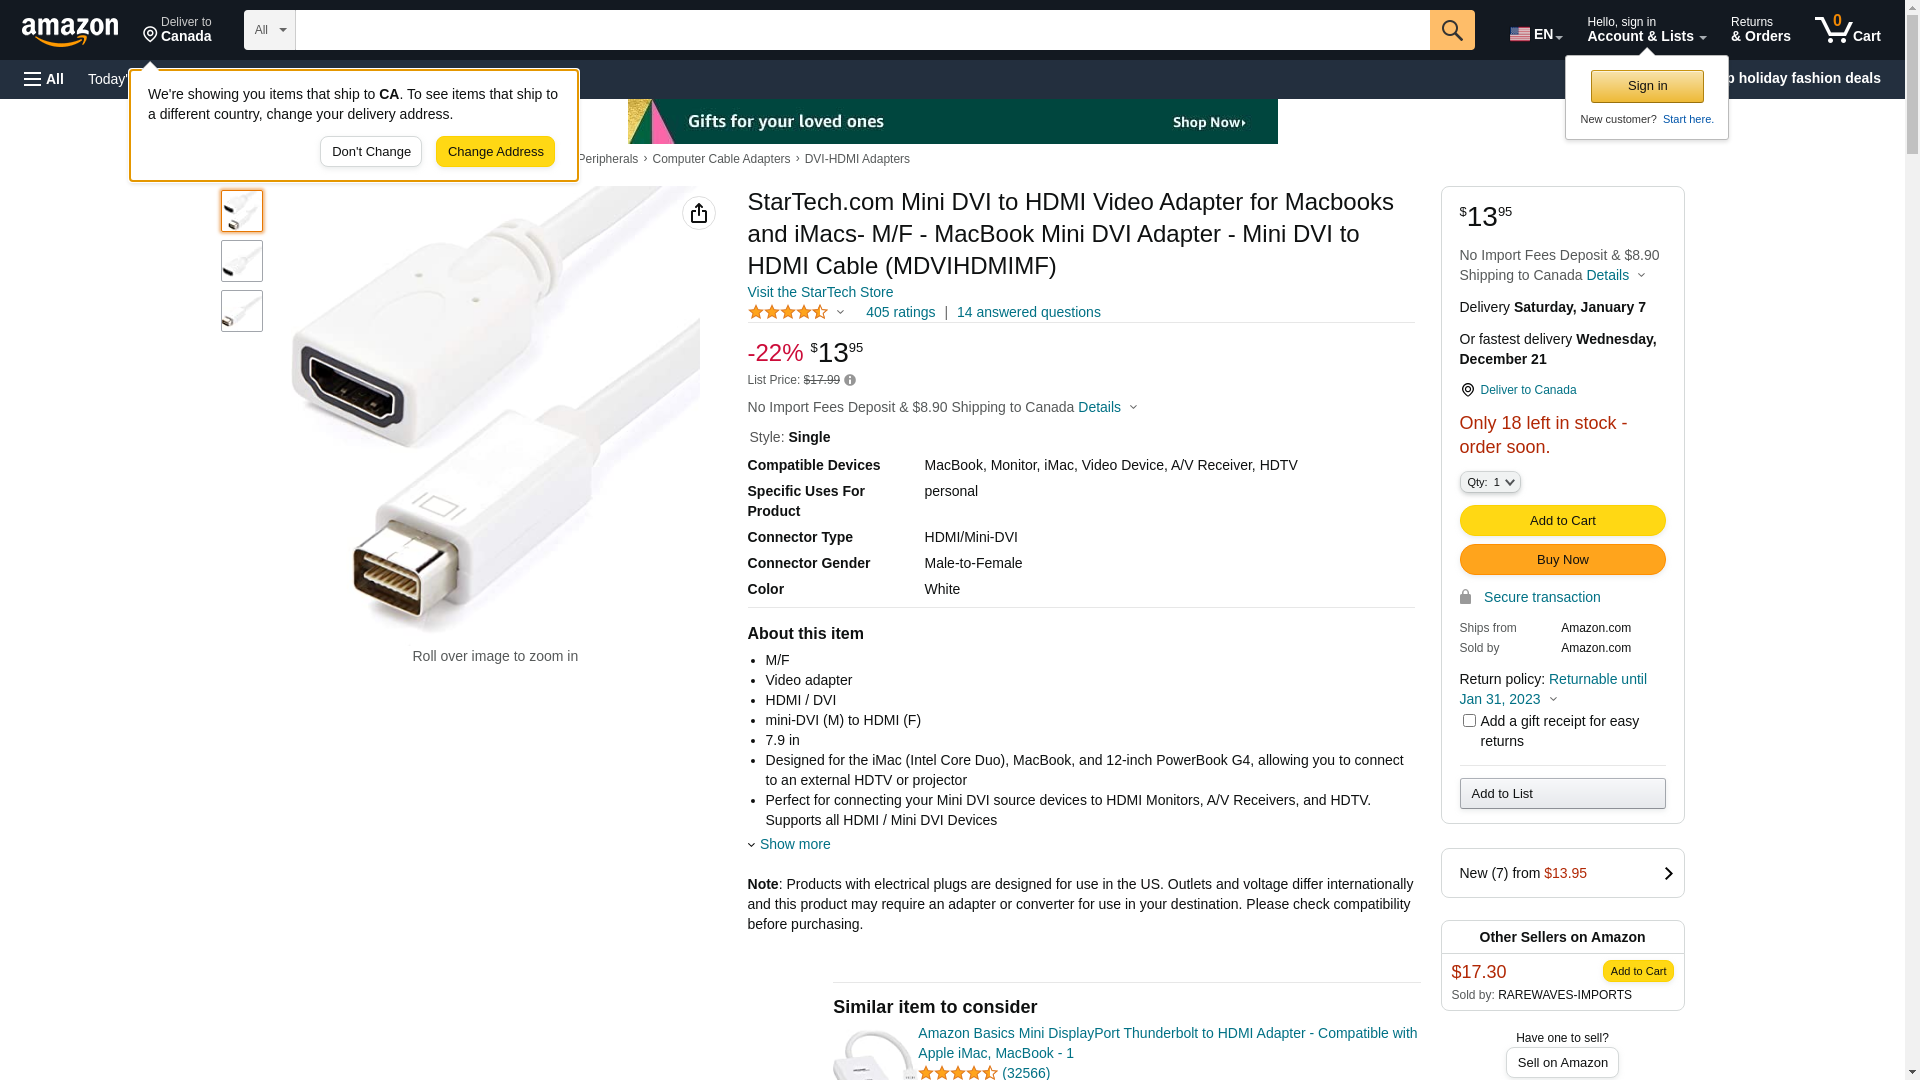Click the share icon on product image
The width and height of the screenshot is (1920, 1080).
pos(699,213)
